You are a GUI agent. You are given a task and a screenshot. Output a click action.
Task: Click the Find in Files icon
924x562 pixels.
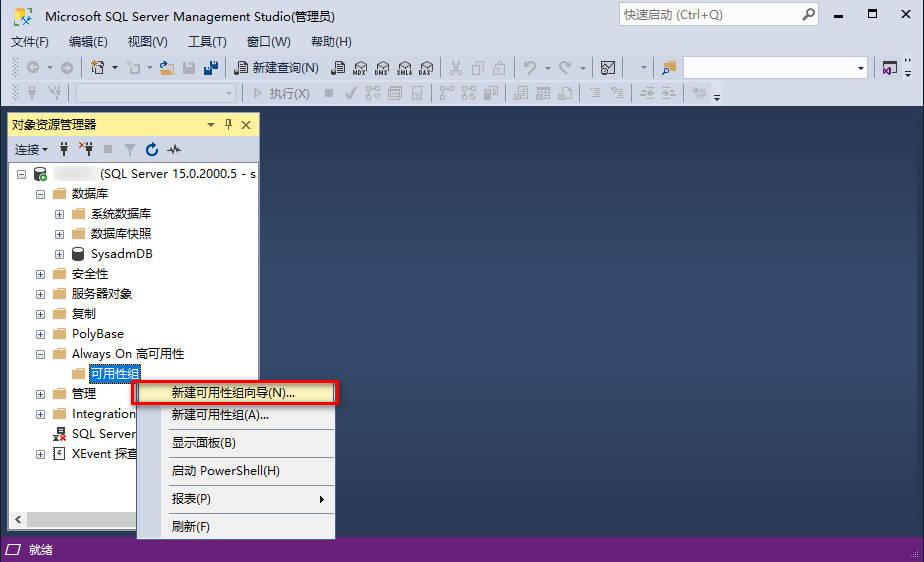pyautogui.click(x=669, y=68)
